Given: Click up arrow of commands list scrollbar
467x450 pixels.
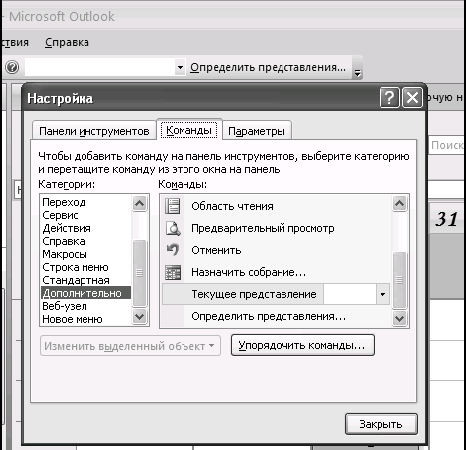Looking at the screenshot, I should pyautogui.click(x=399, y=203).
